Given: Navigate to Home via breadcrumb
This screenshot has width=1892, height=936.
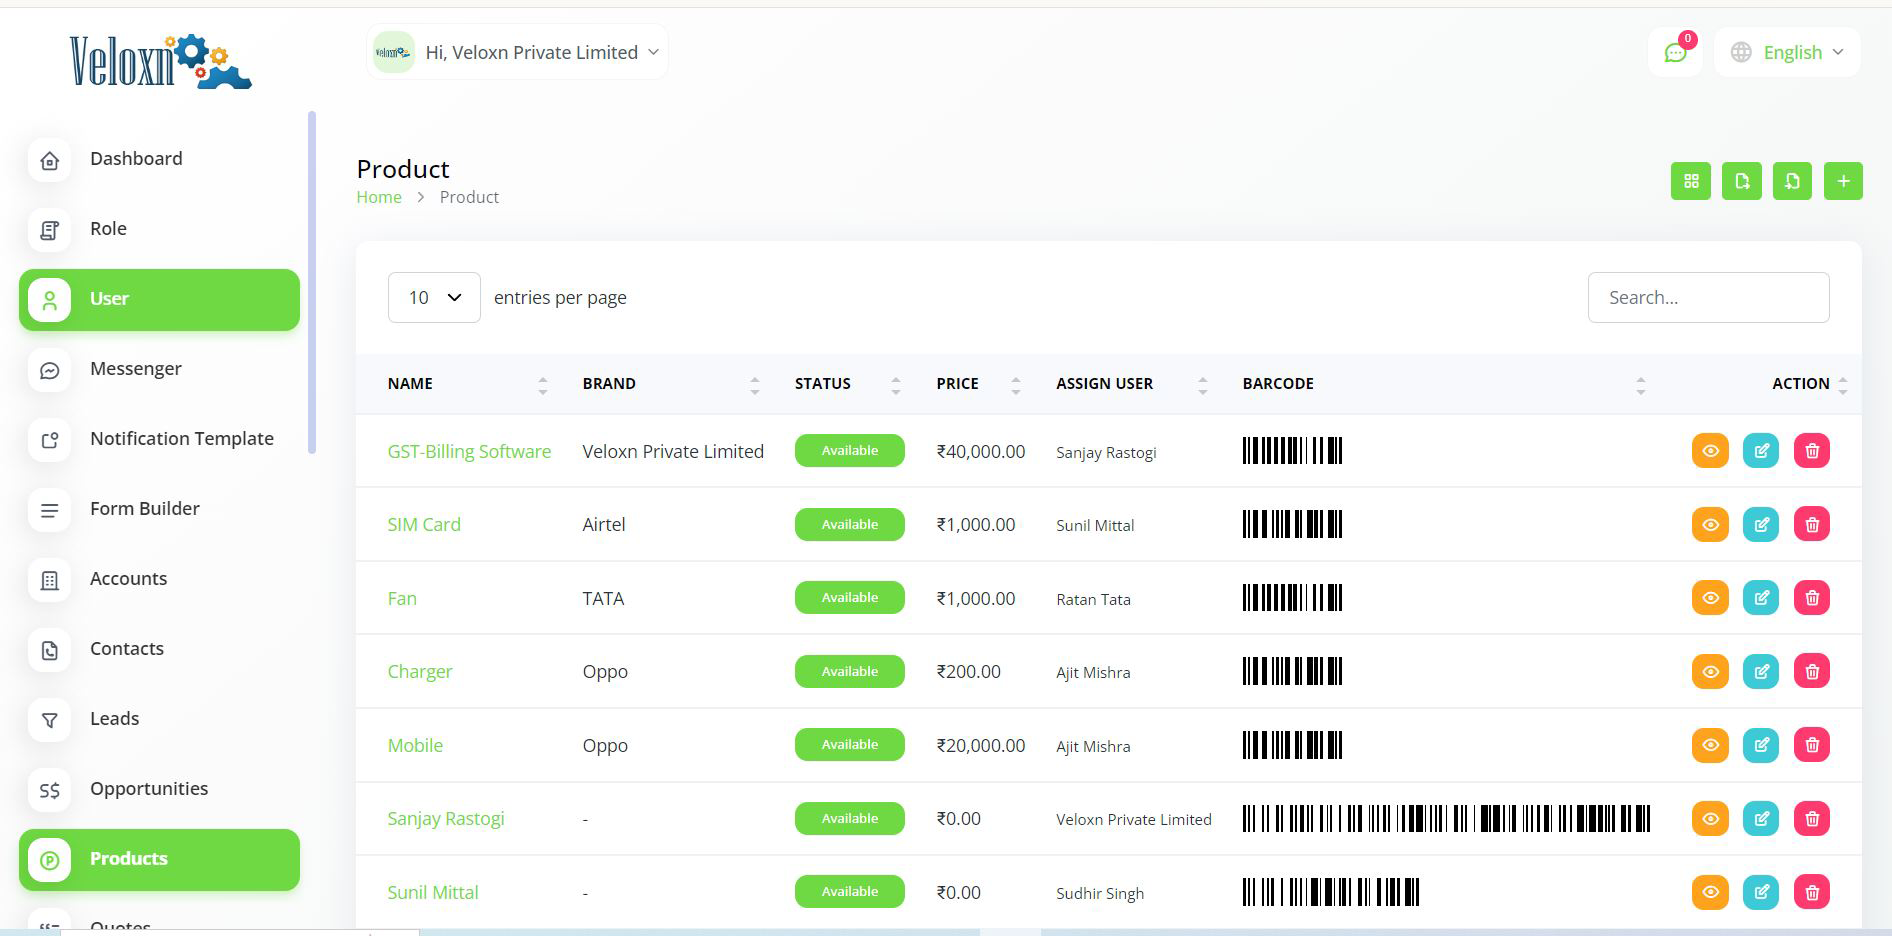Looking at the screenshot, I should click(379, 197).
